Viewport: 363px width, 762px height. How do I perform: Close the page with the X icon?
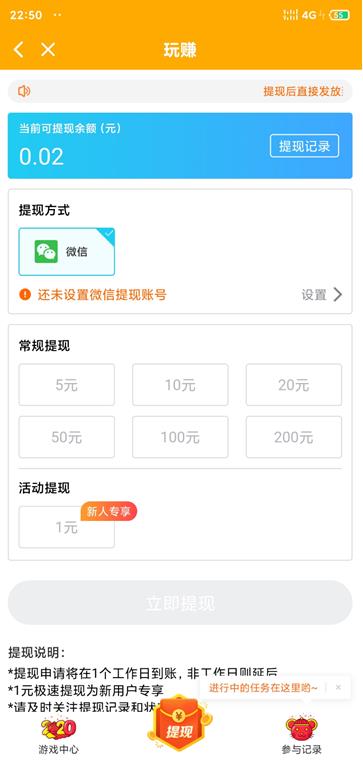point(48,50)
